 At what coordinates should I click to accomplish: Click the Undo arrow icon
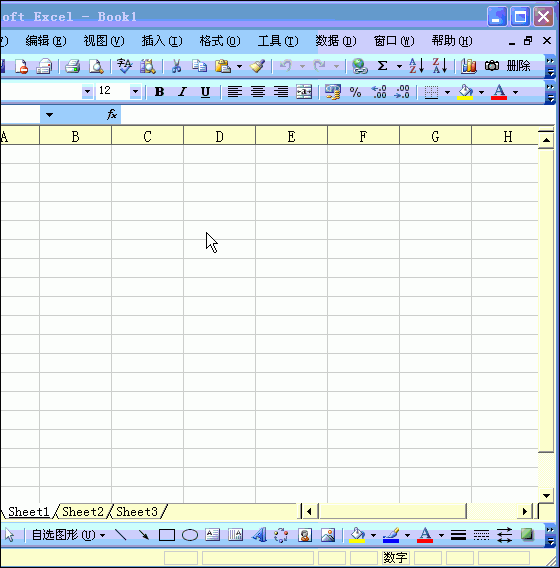286,66
